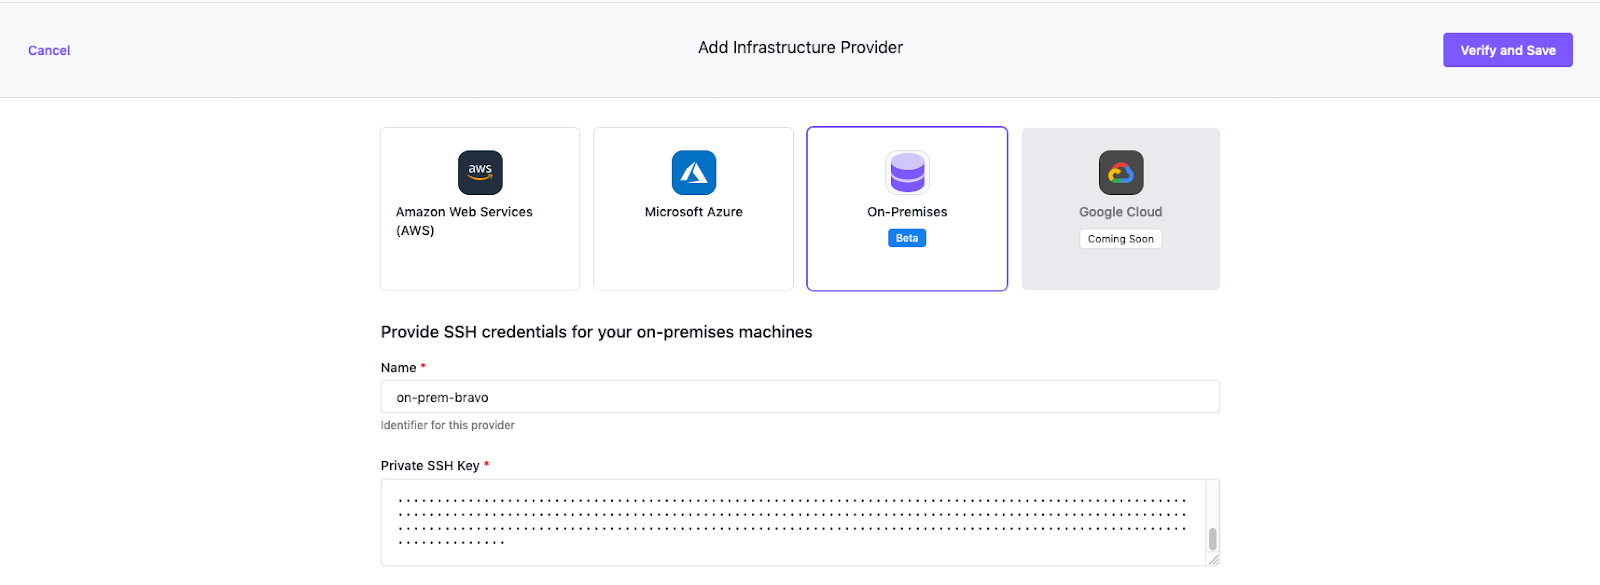Select the Amazon Web Services (AWS) label
This screenshot has width=1600, height=585.
coord(464,221)
